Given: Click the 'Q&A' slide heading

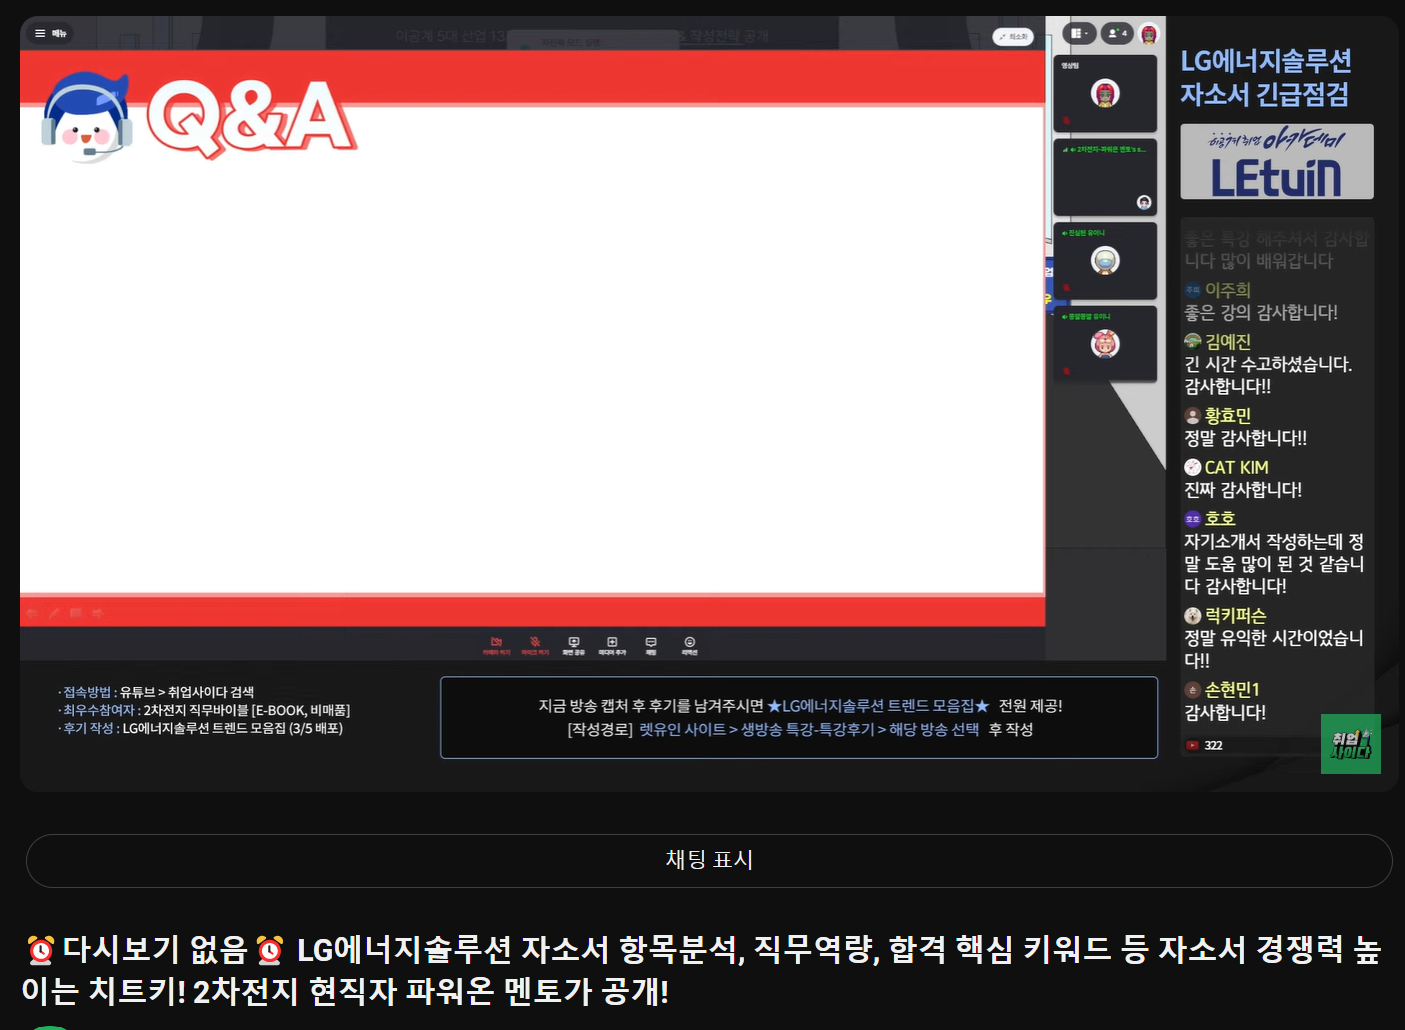Looking at the screenshot, I should click(x=251, y=118).
